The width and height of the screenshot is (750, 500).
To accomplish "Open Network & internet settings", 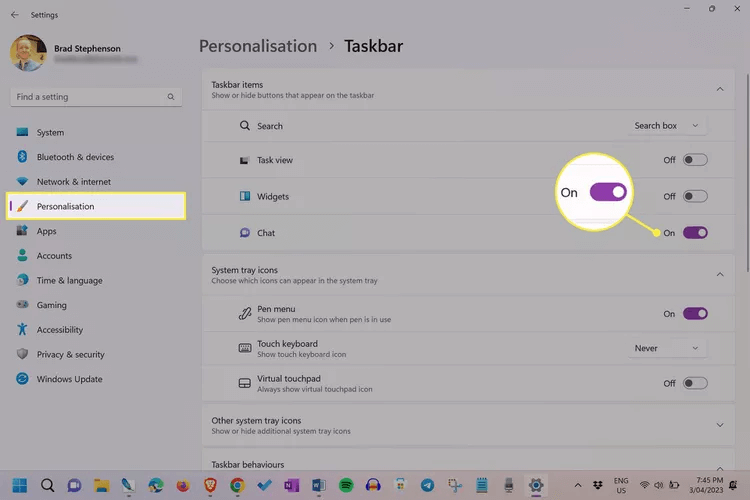I will click(x=74, y=182).
